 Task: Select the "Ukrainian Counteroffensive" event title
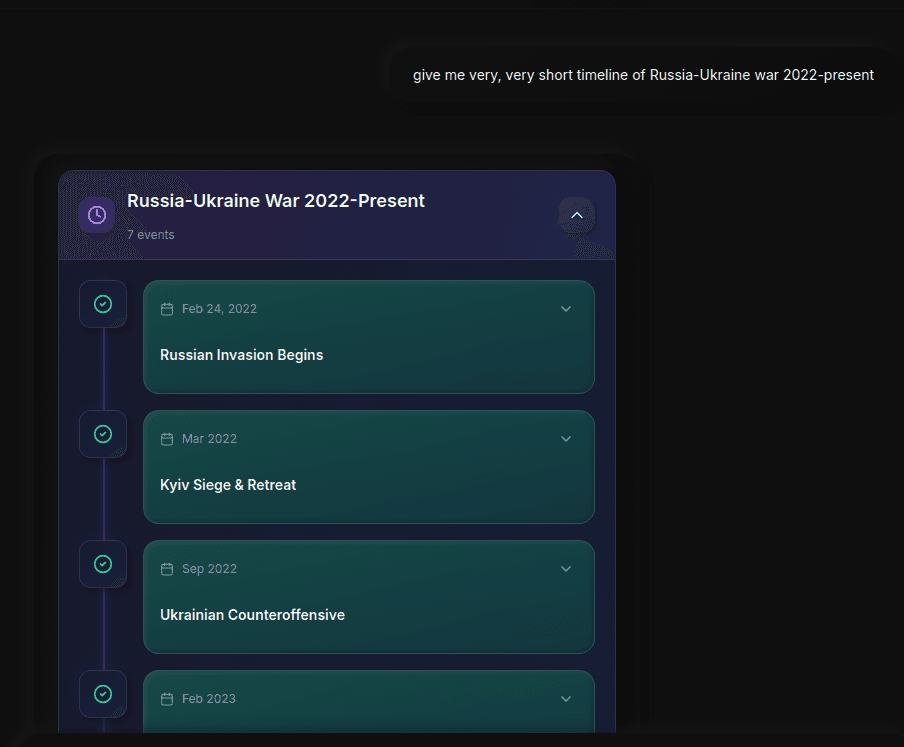pyautogui.click(x=252, y=615)
